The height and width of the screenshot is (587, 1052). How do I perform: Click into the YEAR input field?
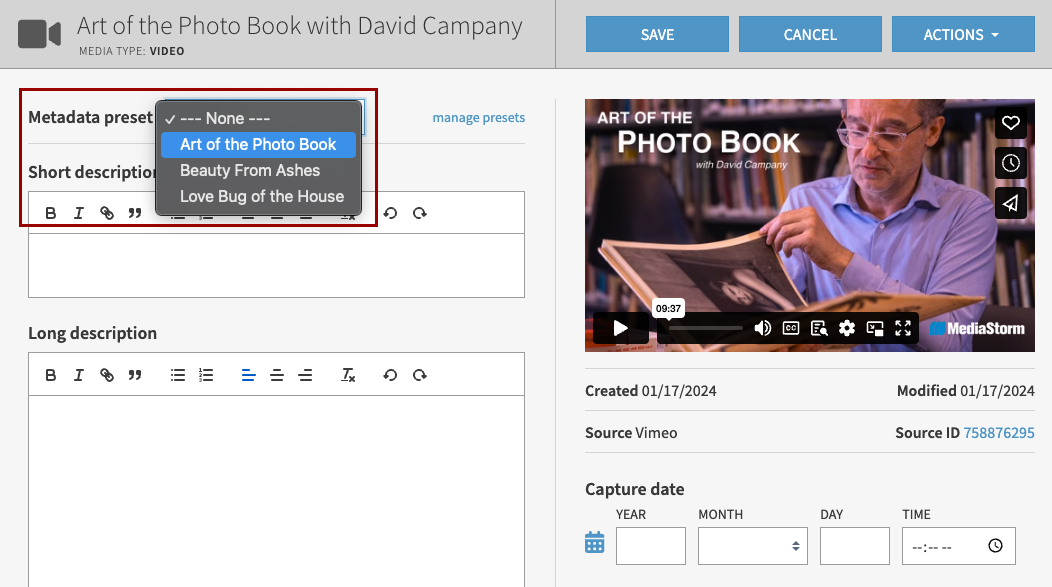click(x=650, y=546)
